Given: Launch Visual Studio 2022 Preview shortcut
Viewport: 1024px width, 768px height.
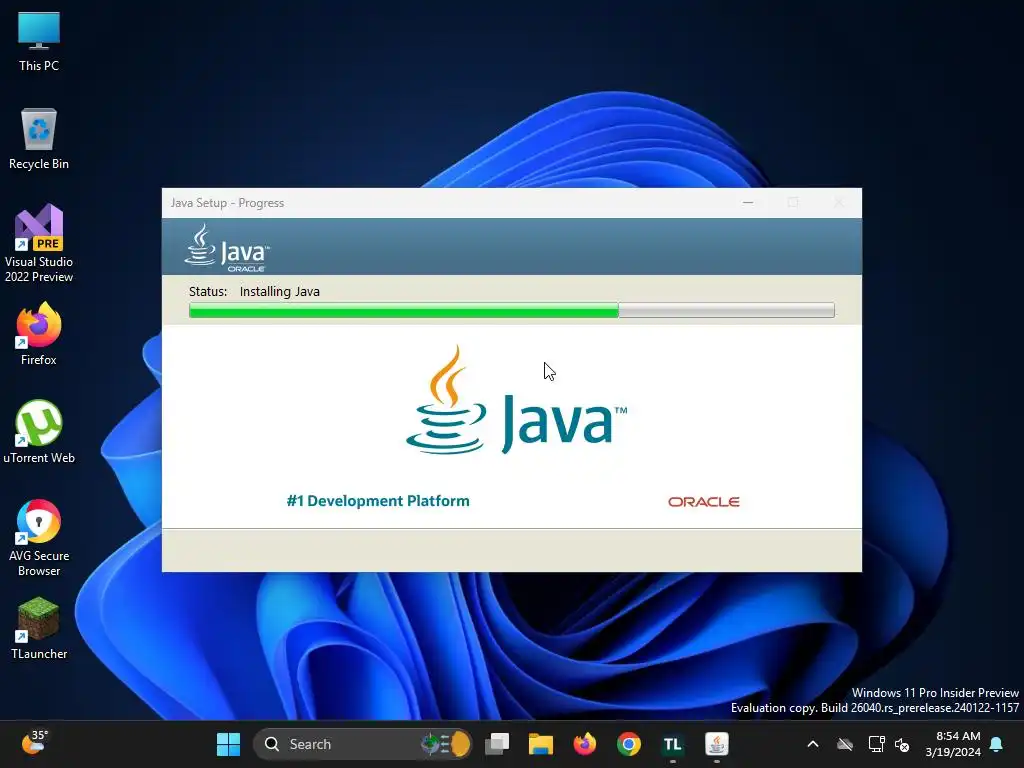Looking at the screenshot, I should pos(39,243).
